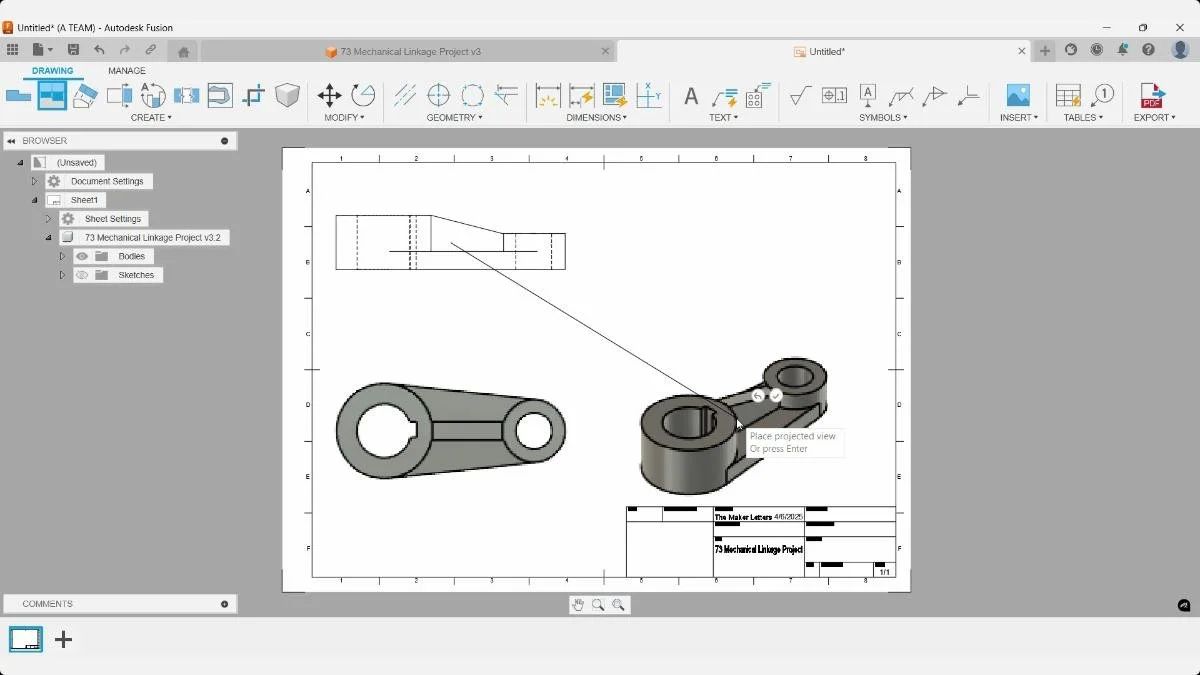
Task: Click the Pan hand navigation tool
Action: (x=578, y=604)
